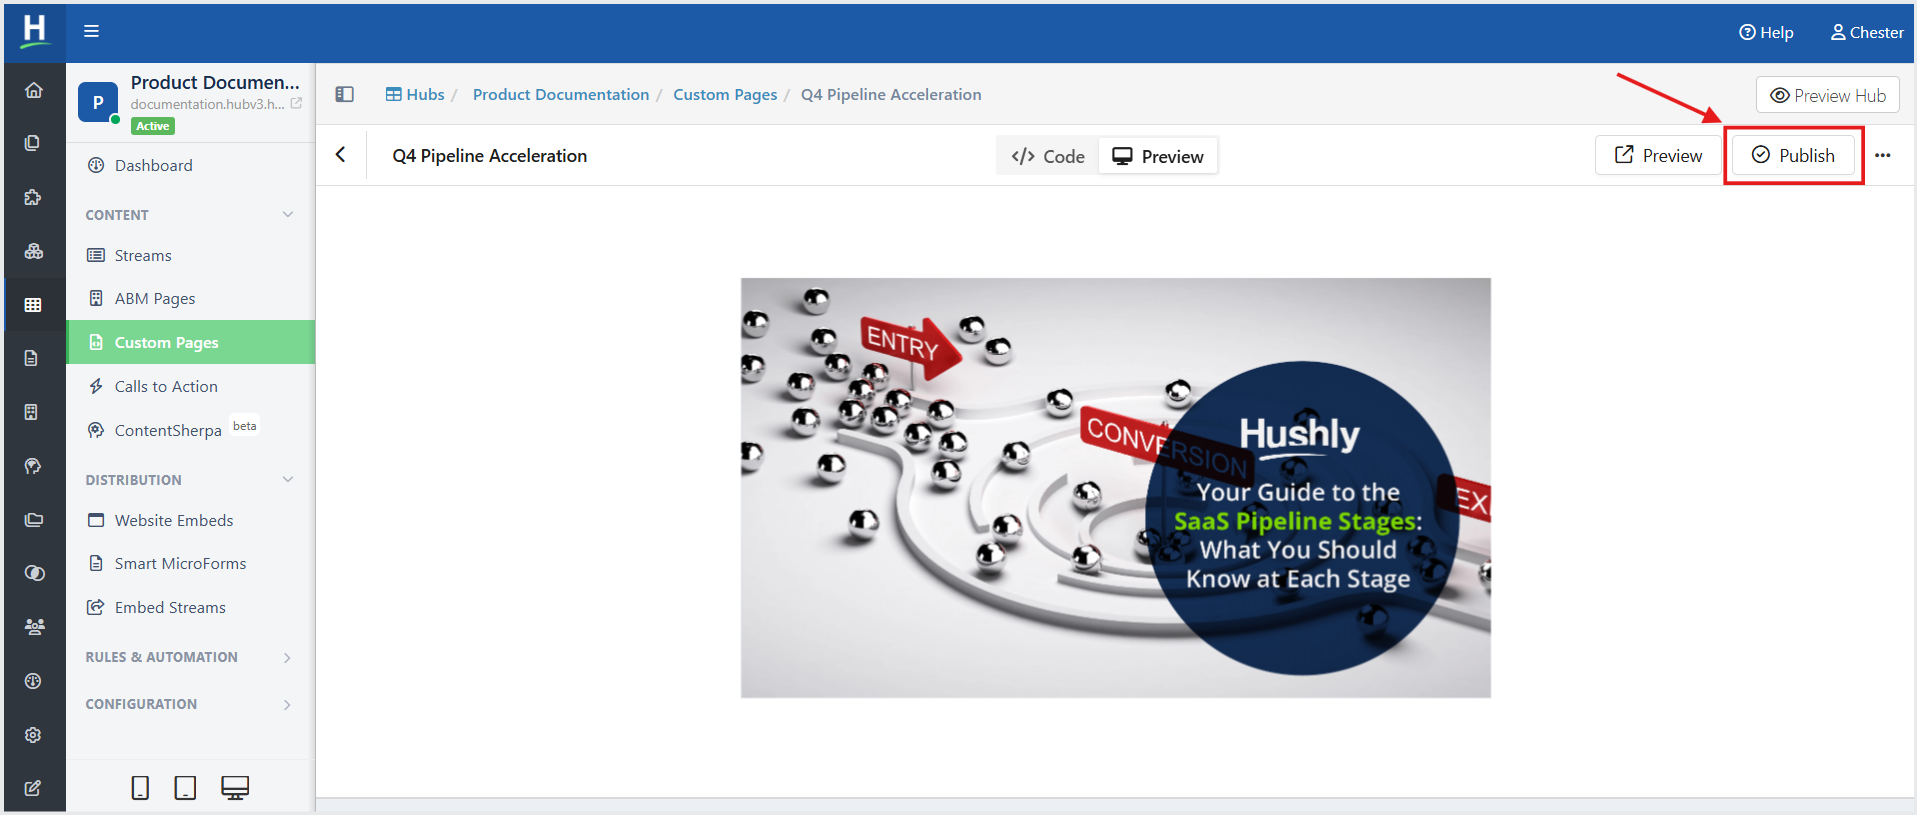
Task: Select the grid table rail icon
Action: [x=33, y=305]
